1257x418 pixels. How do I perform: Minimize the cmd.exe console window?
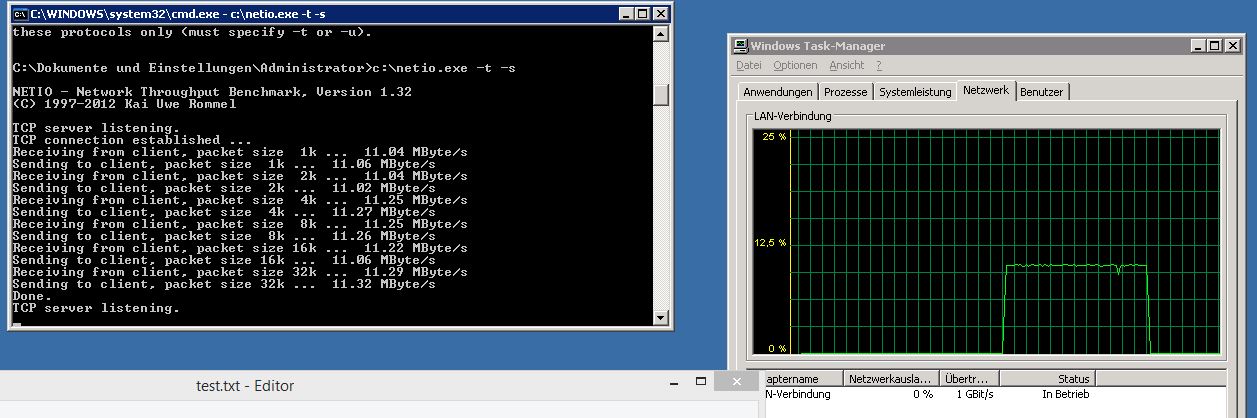point(625,14)
